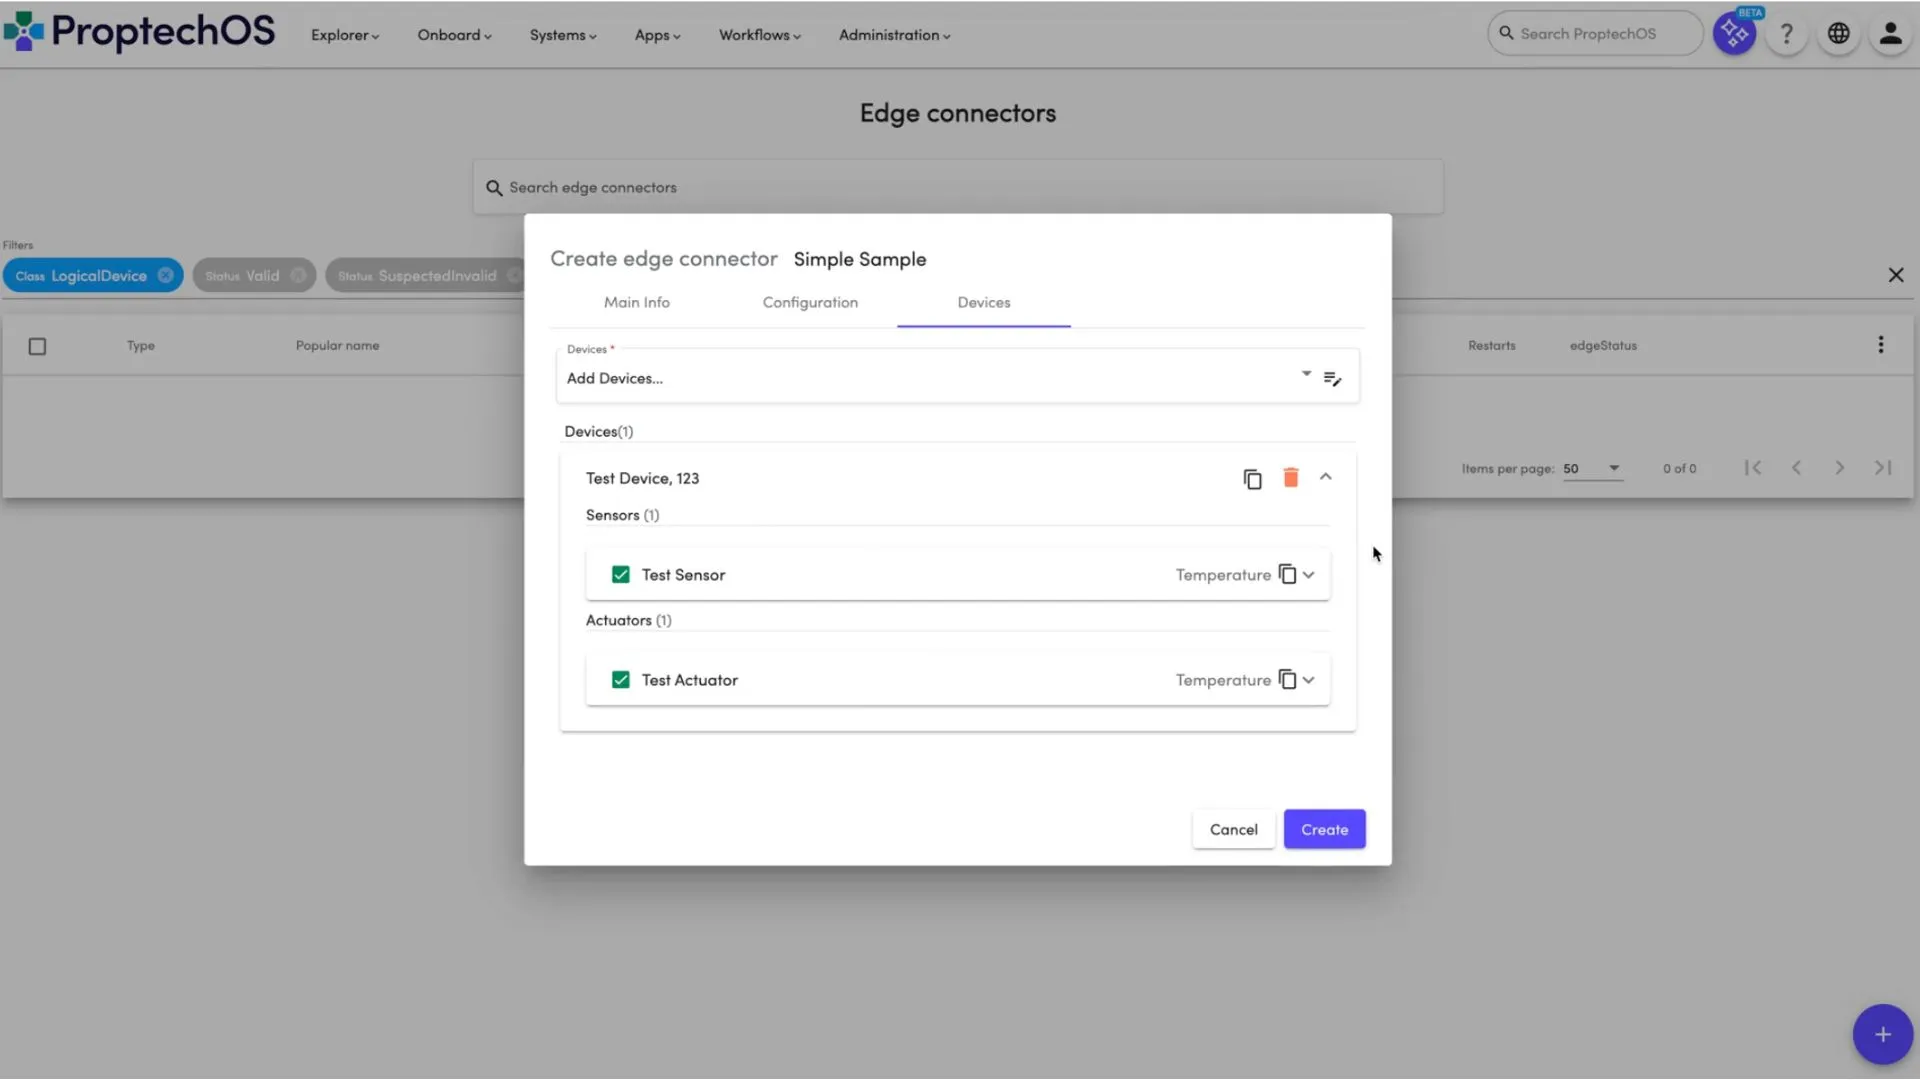Image resolution: width=1920 pixels, height=1080 pixels.
Task: Open the language globe icon
Action: click(x=1838, y=34)
